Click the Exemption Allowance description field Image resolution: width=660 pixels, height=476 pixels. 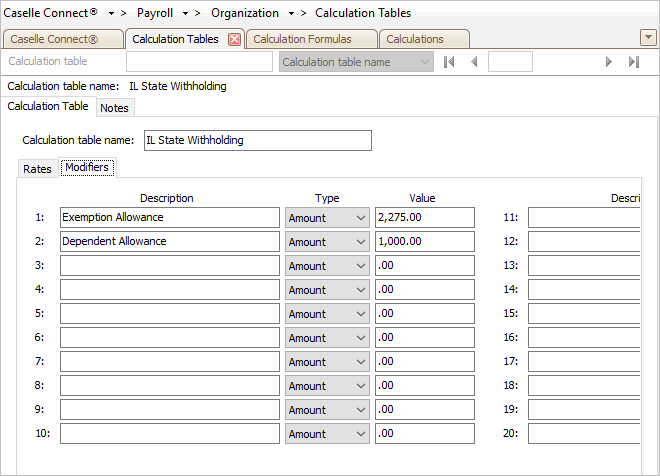(x=170, y=218)
